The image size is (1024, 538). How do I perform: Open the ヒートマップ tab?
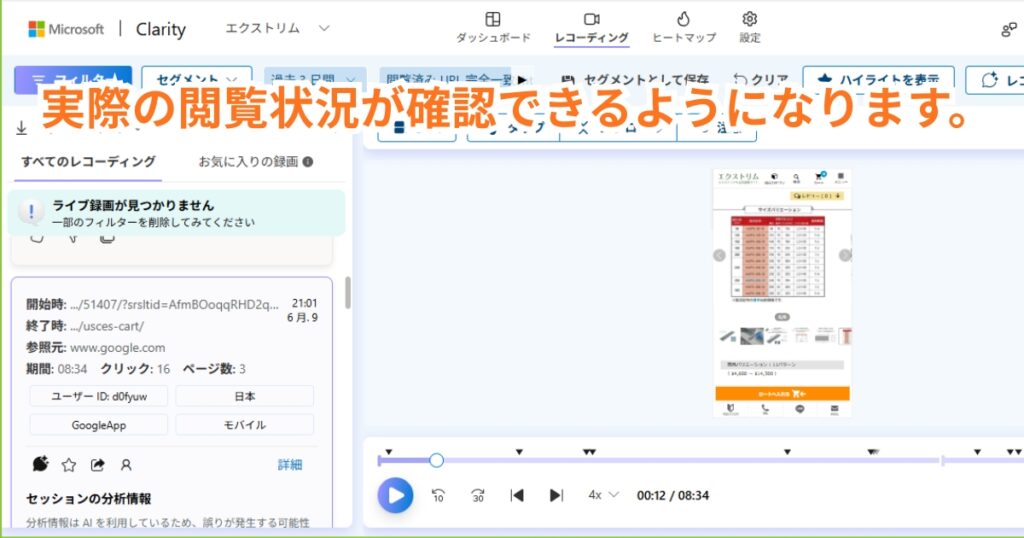pyautogui.click(x=684, y=28)
